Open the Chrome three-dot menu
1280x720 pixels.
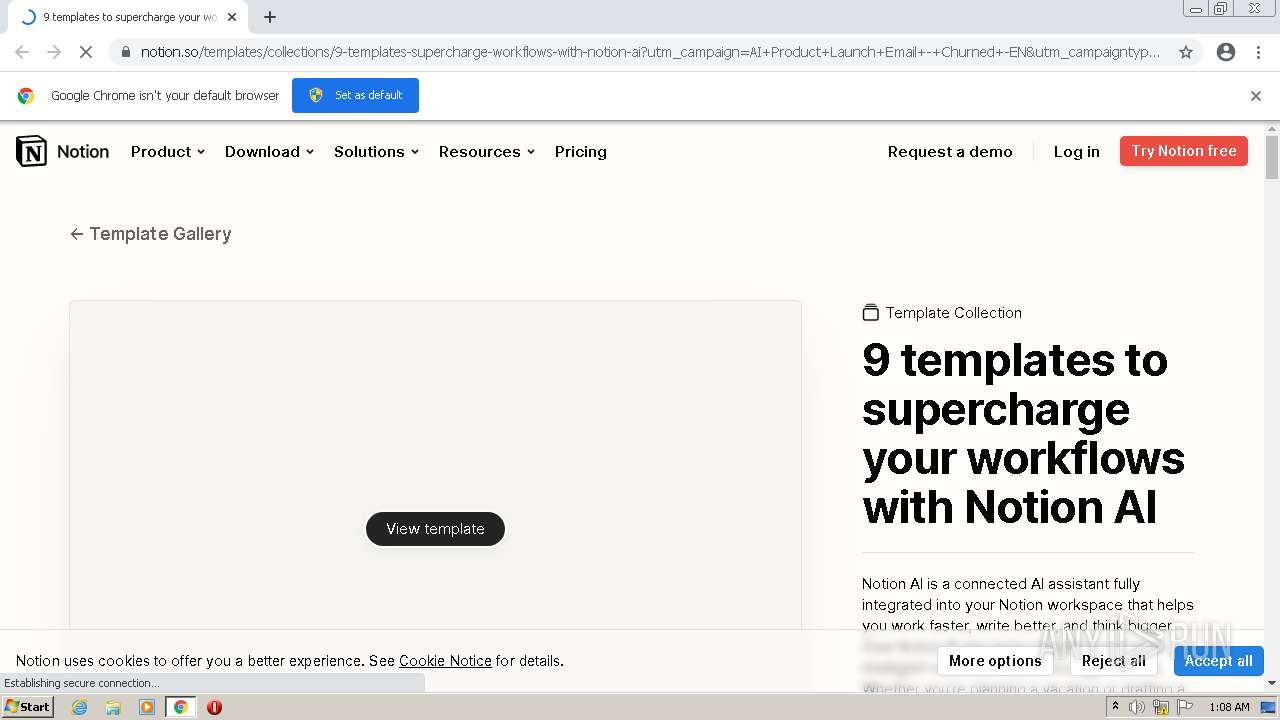[x=1258, y=52]
